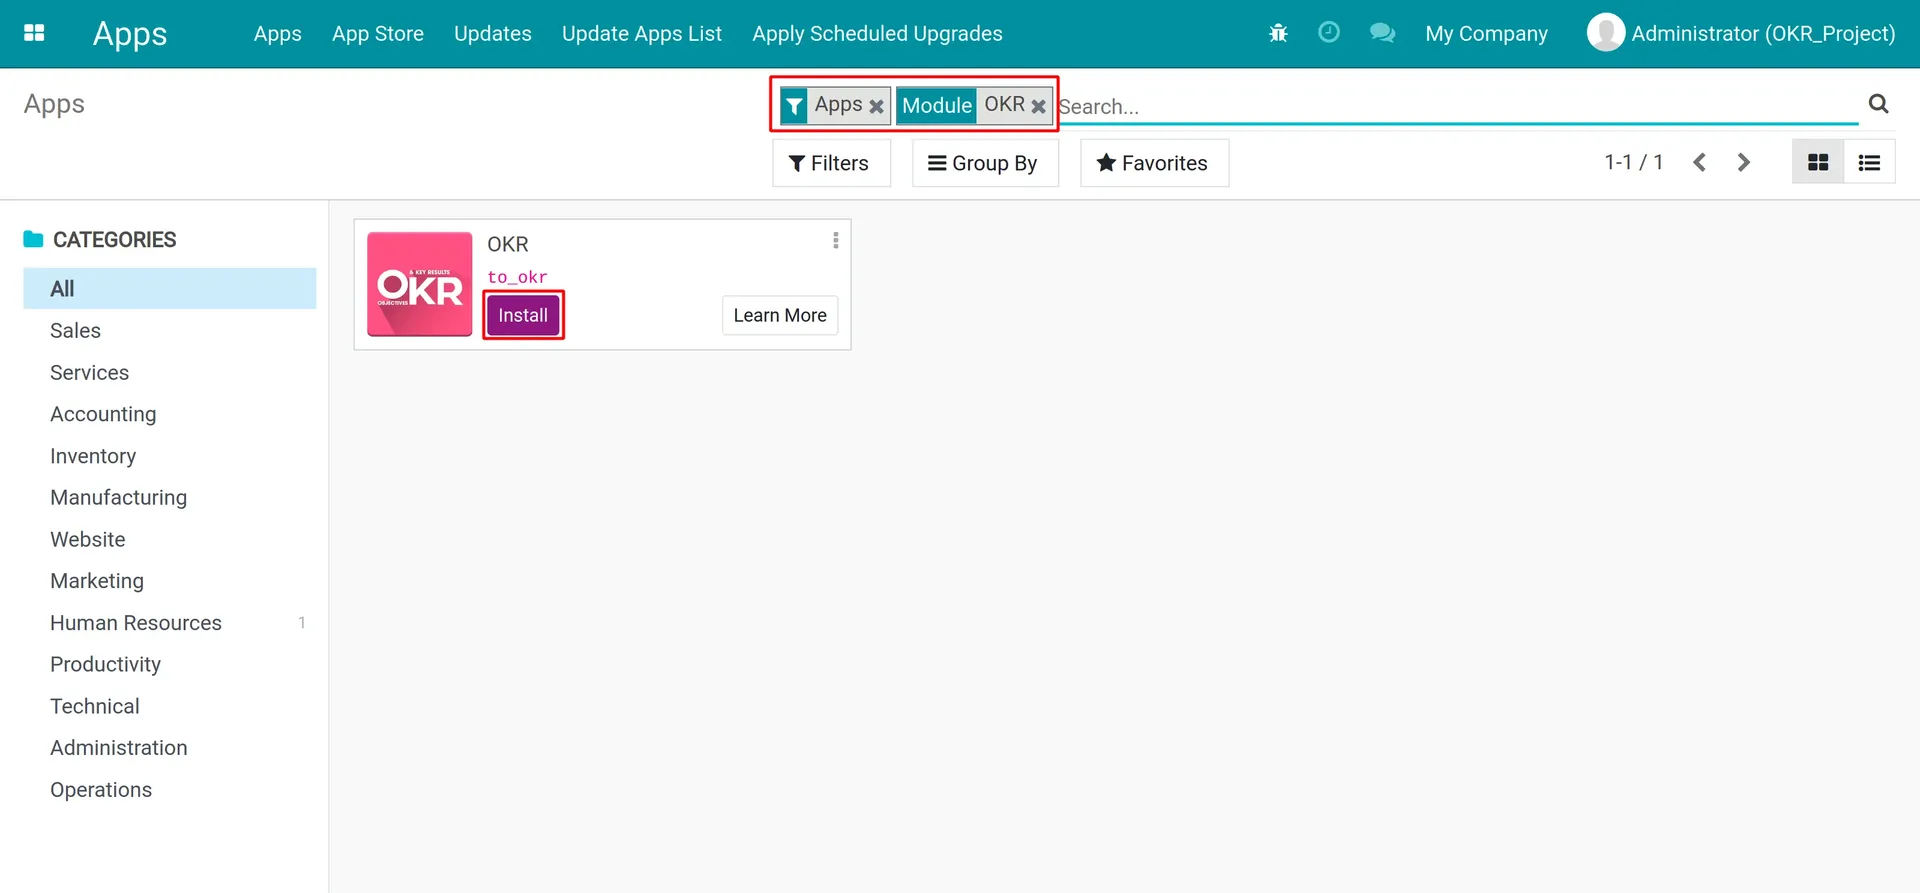1920x893 pixels.
Task: Switch to Kanban view
Action: tap(1818, 163)
